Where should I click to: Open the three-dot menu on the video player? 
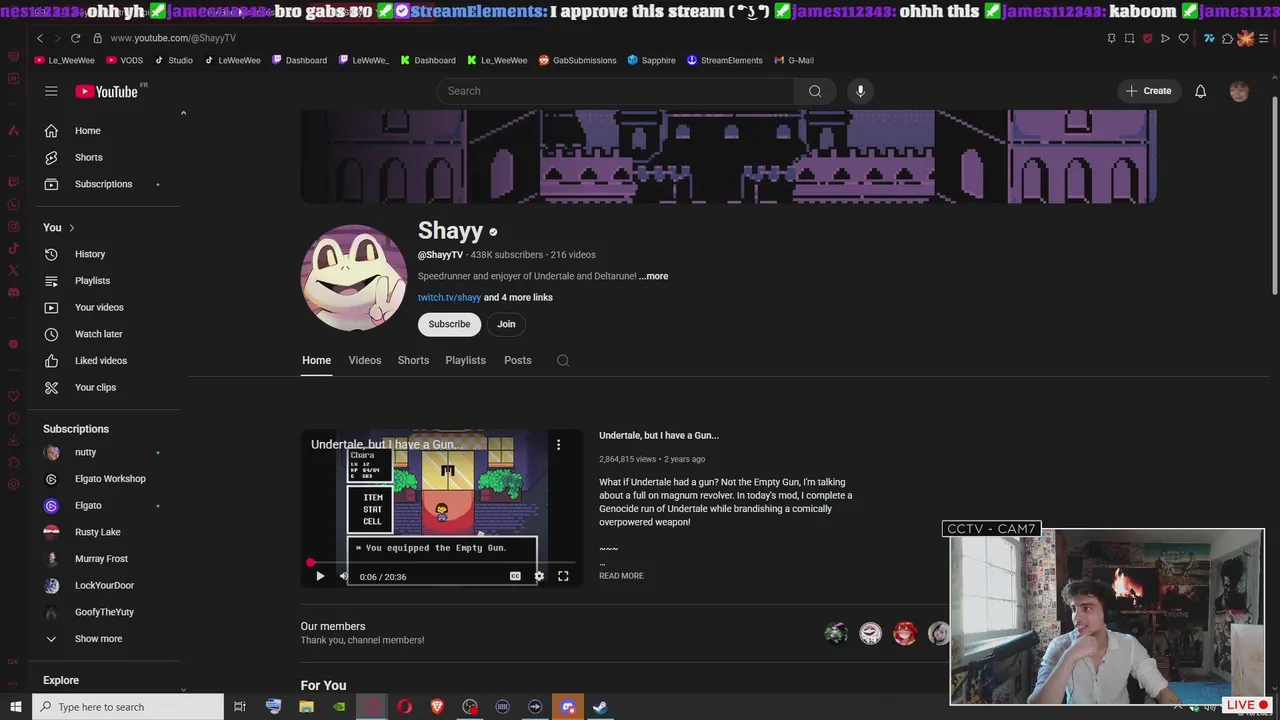[558, 444]
